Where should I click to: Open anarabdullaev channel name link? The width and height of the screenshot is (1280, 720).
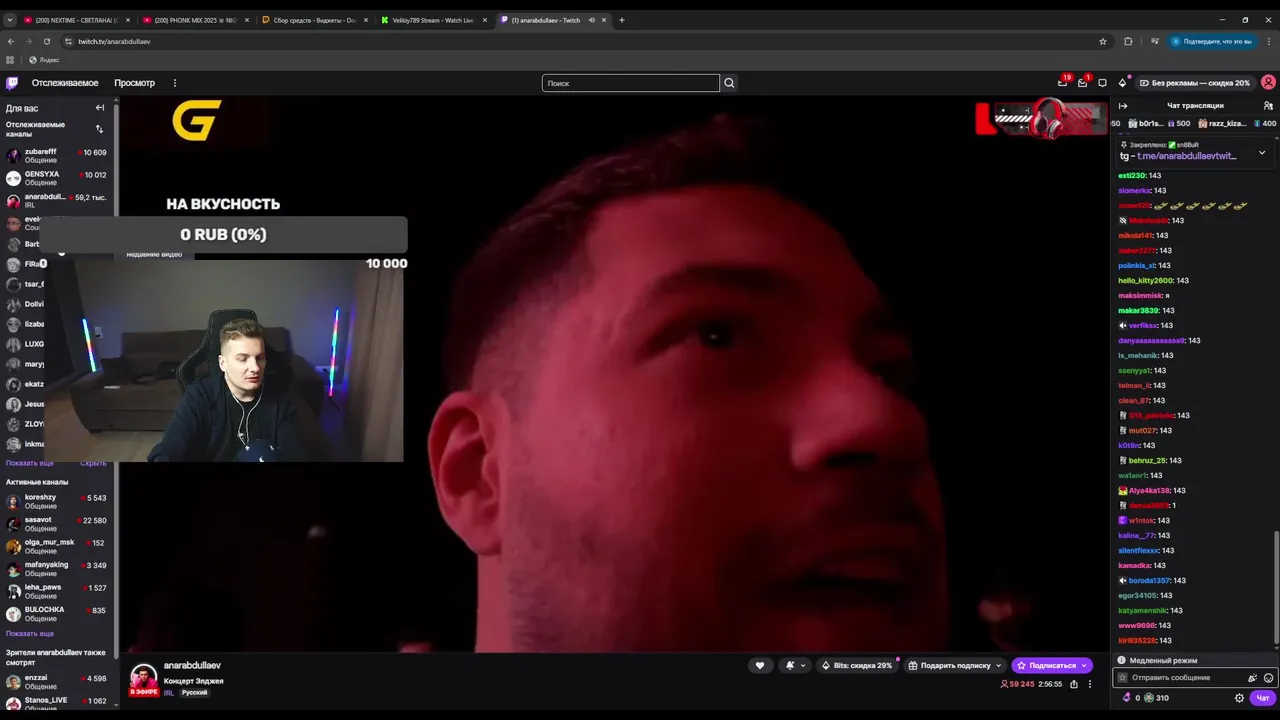[192, 665]
